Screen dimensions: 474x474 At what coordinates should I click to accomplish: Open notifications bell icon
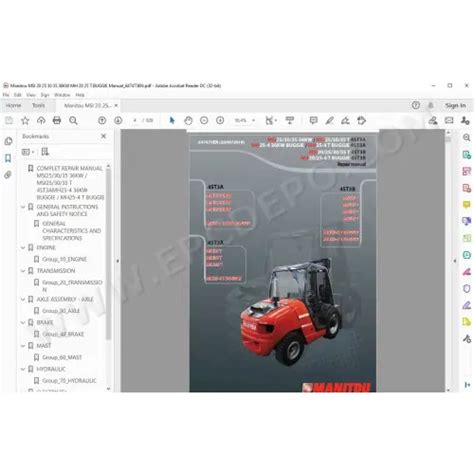(431, 106)
